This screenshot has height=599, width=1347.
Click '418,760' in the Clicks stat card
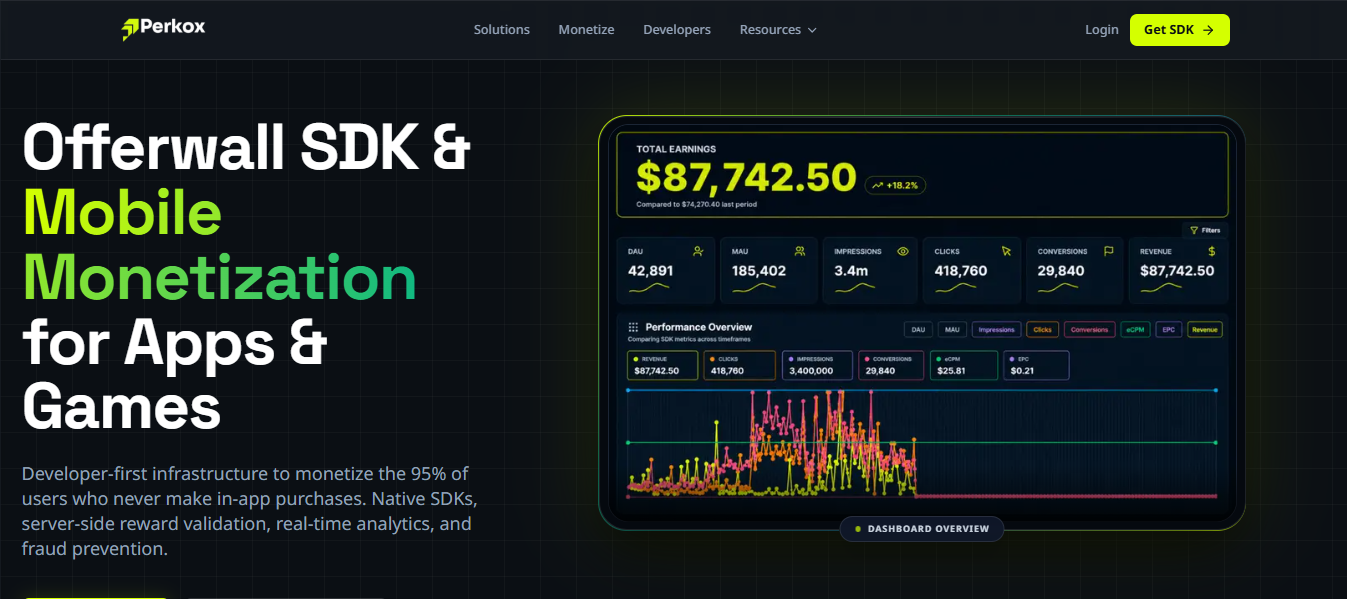[961, 271]
